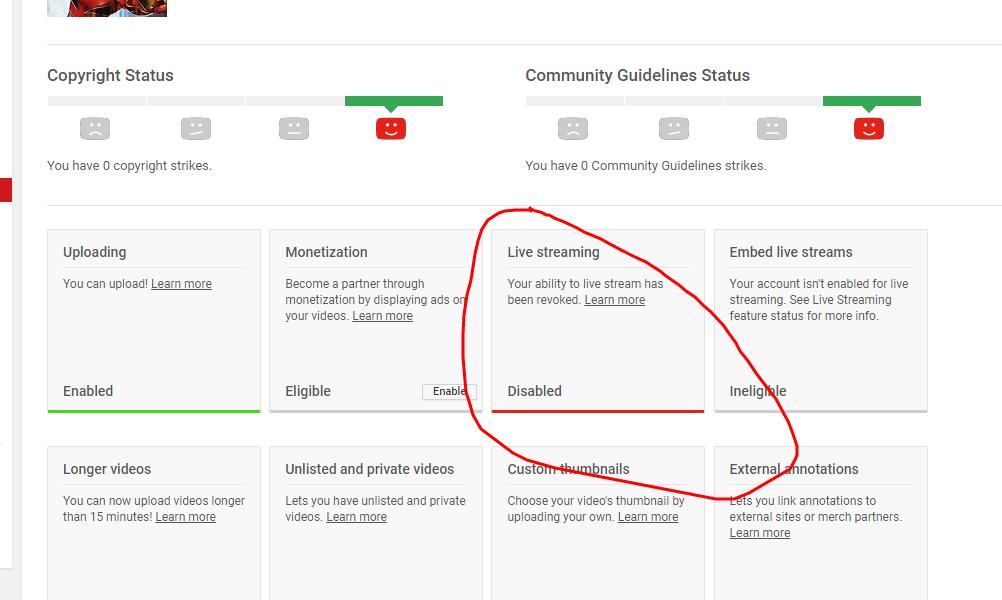Click the Copyright Status heading

pos(111,75)
